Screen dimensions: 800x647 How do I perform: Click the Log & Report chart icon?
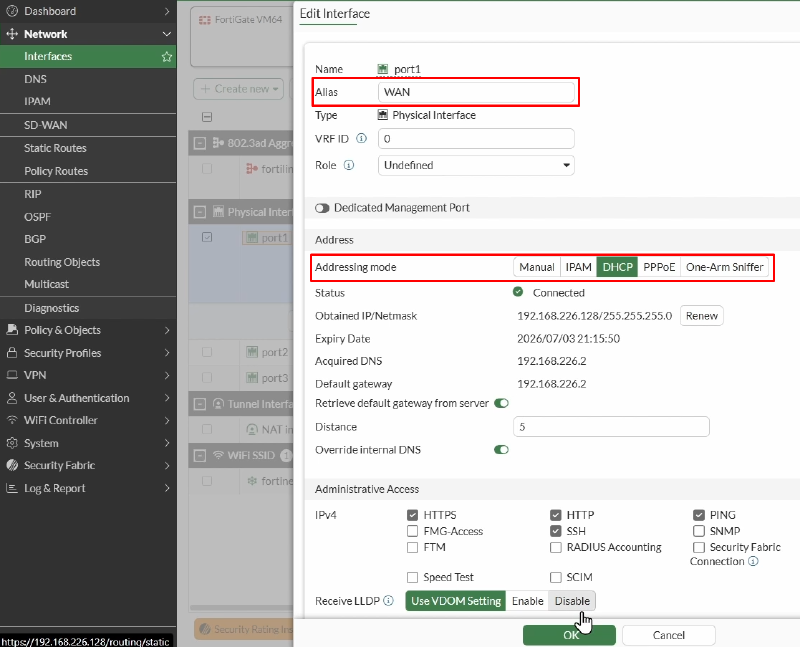(12, 488)
